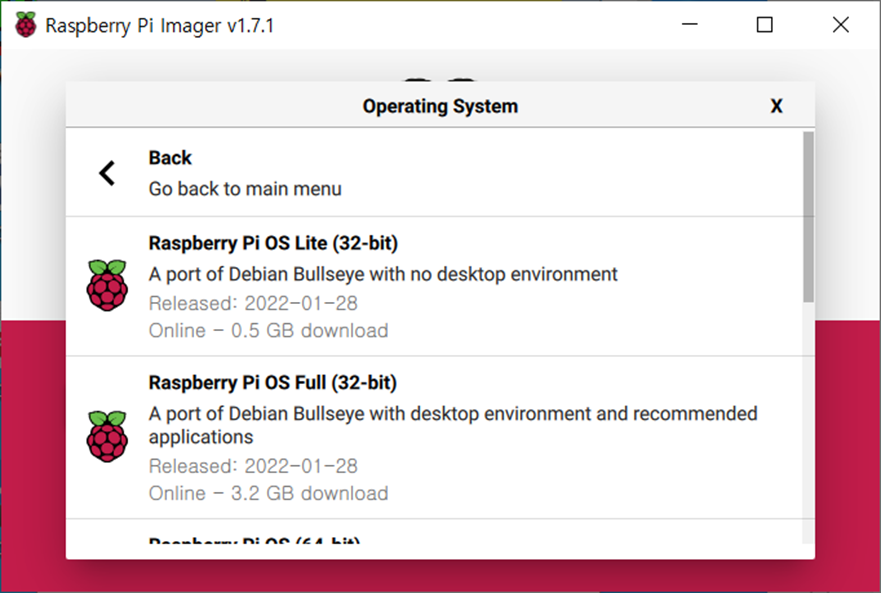This screenshot has width=881, height=593.
Task: Click the Released date under OS Full
Action: 253,466
